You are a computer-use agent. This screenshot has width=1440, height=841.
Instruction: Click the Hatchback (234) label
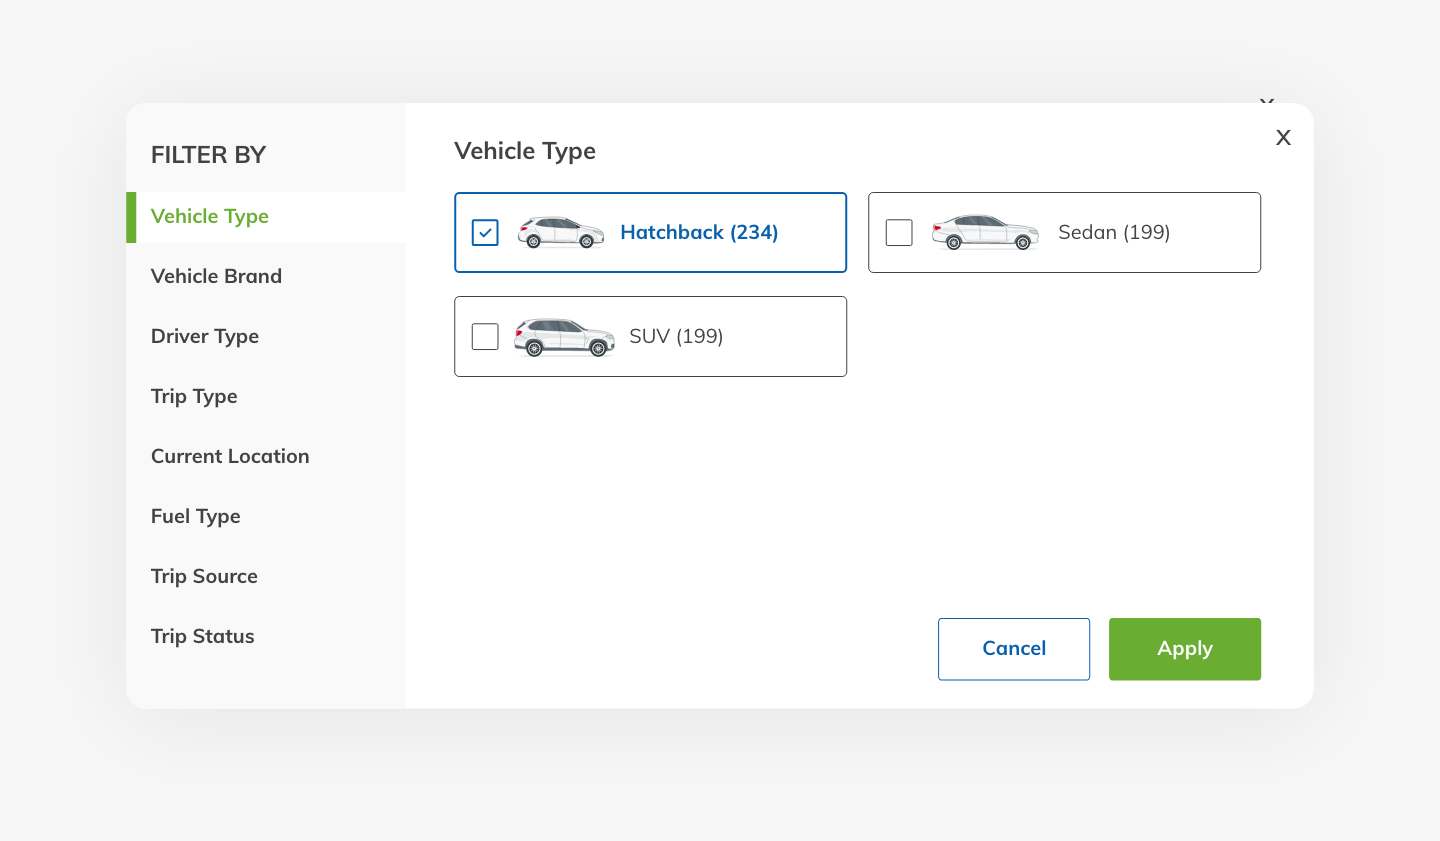coord(699,232)
